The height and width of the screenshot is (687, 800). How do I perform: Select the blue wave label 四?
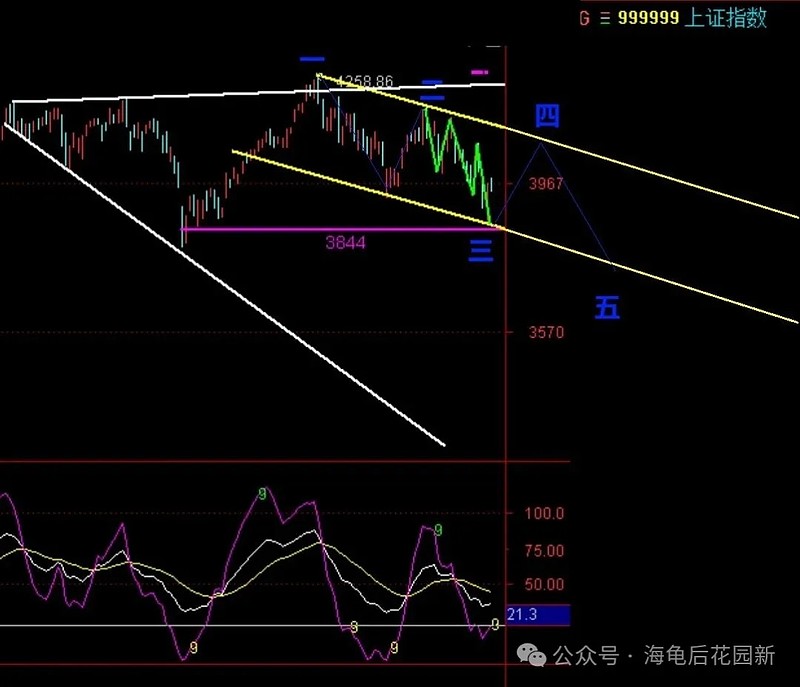pyautogui.click(x=547, y=116)
